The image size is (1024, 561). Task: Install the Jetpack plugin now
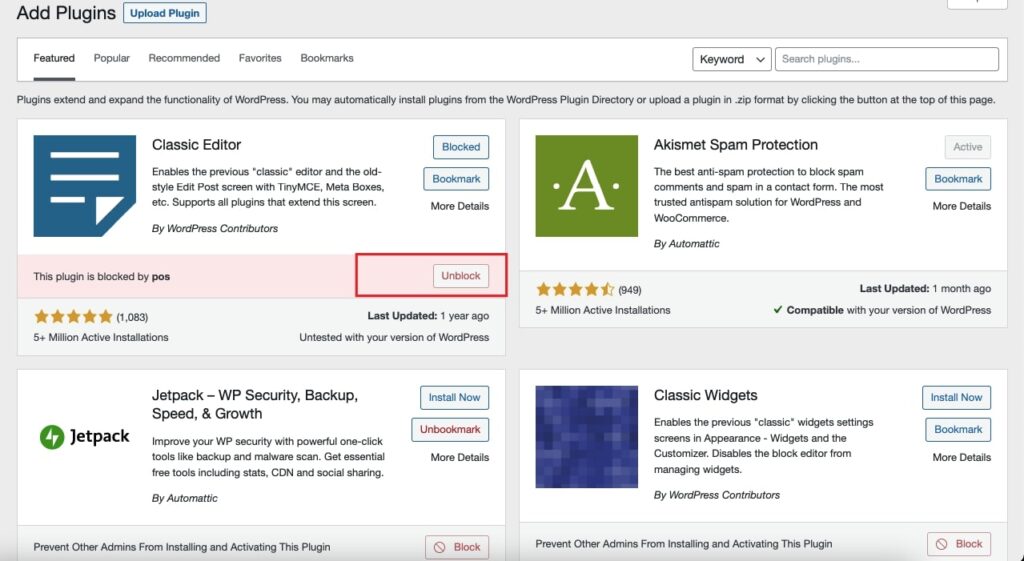tap(454, 398)
